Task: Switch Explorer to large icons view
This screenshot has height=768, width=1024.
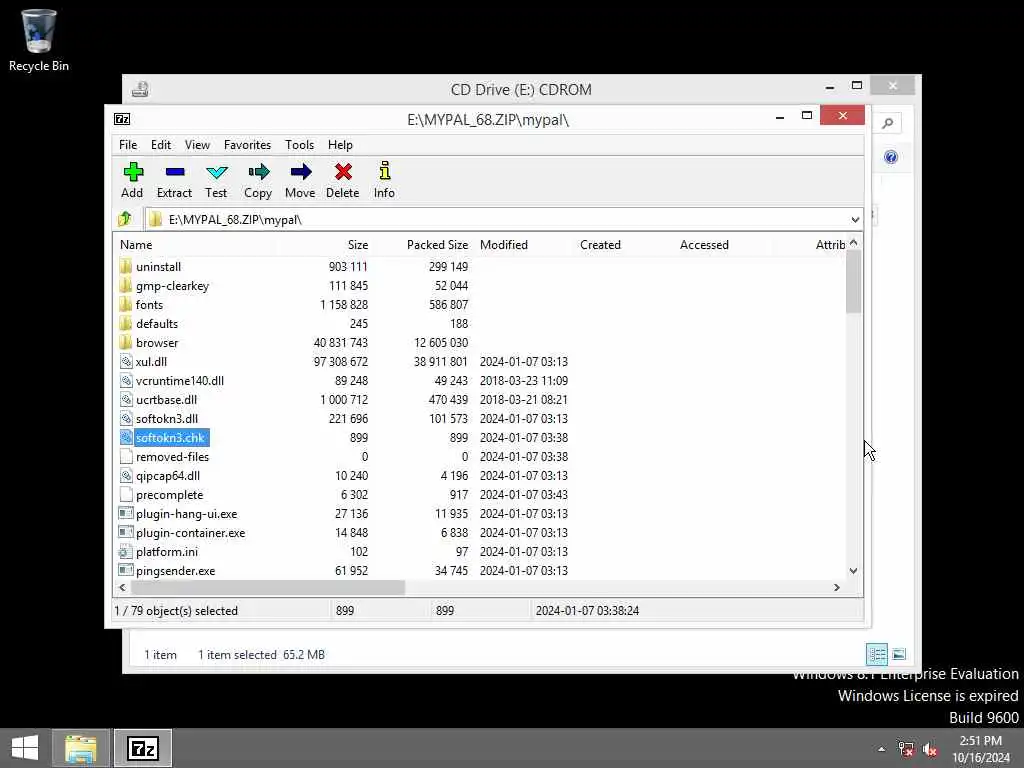Action: (x=899, y=654)
